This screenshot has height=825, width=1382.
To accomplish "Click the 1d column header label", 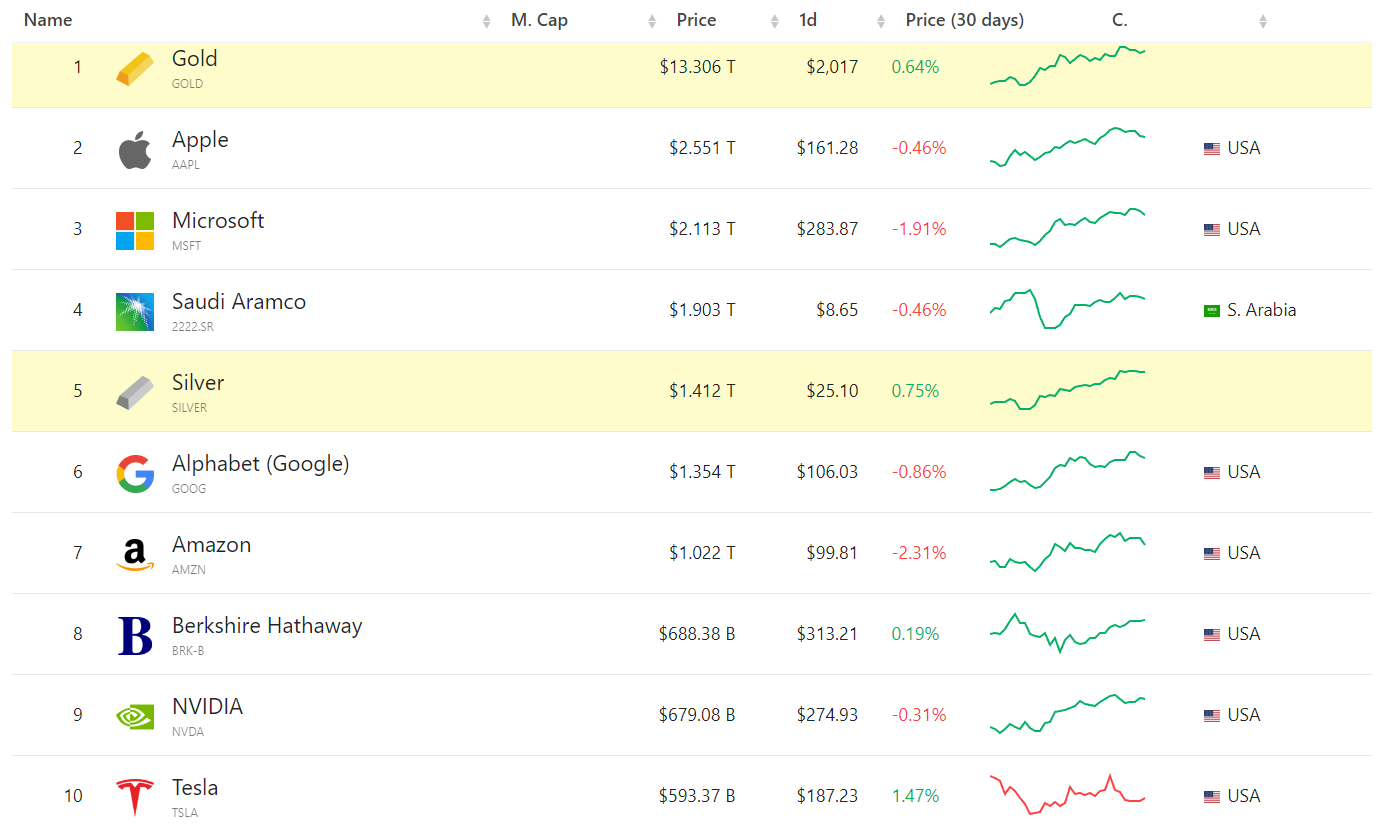I will (808, 20).
